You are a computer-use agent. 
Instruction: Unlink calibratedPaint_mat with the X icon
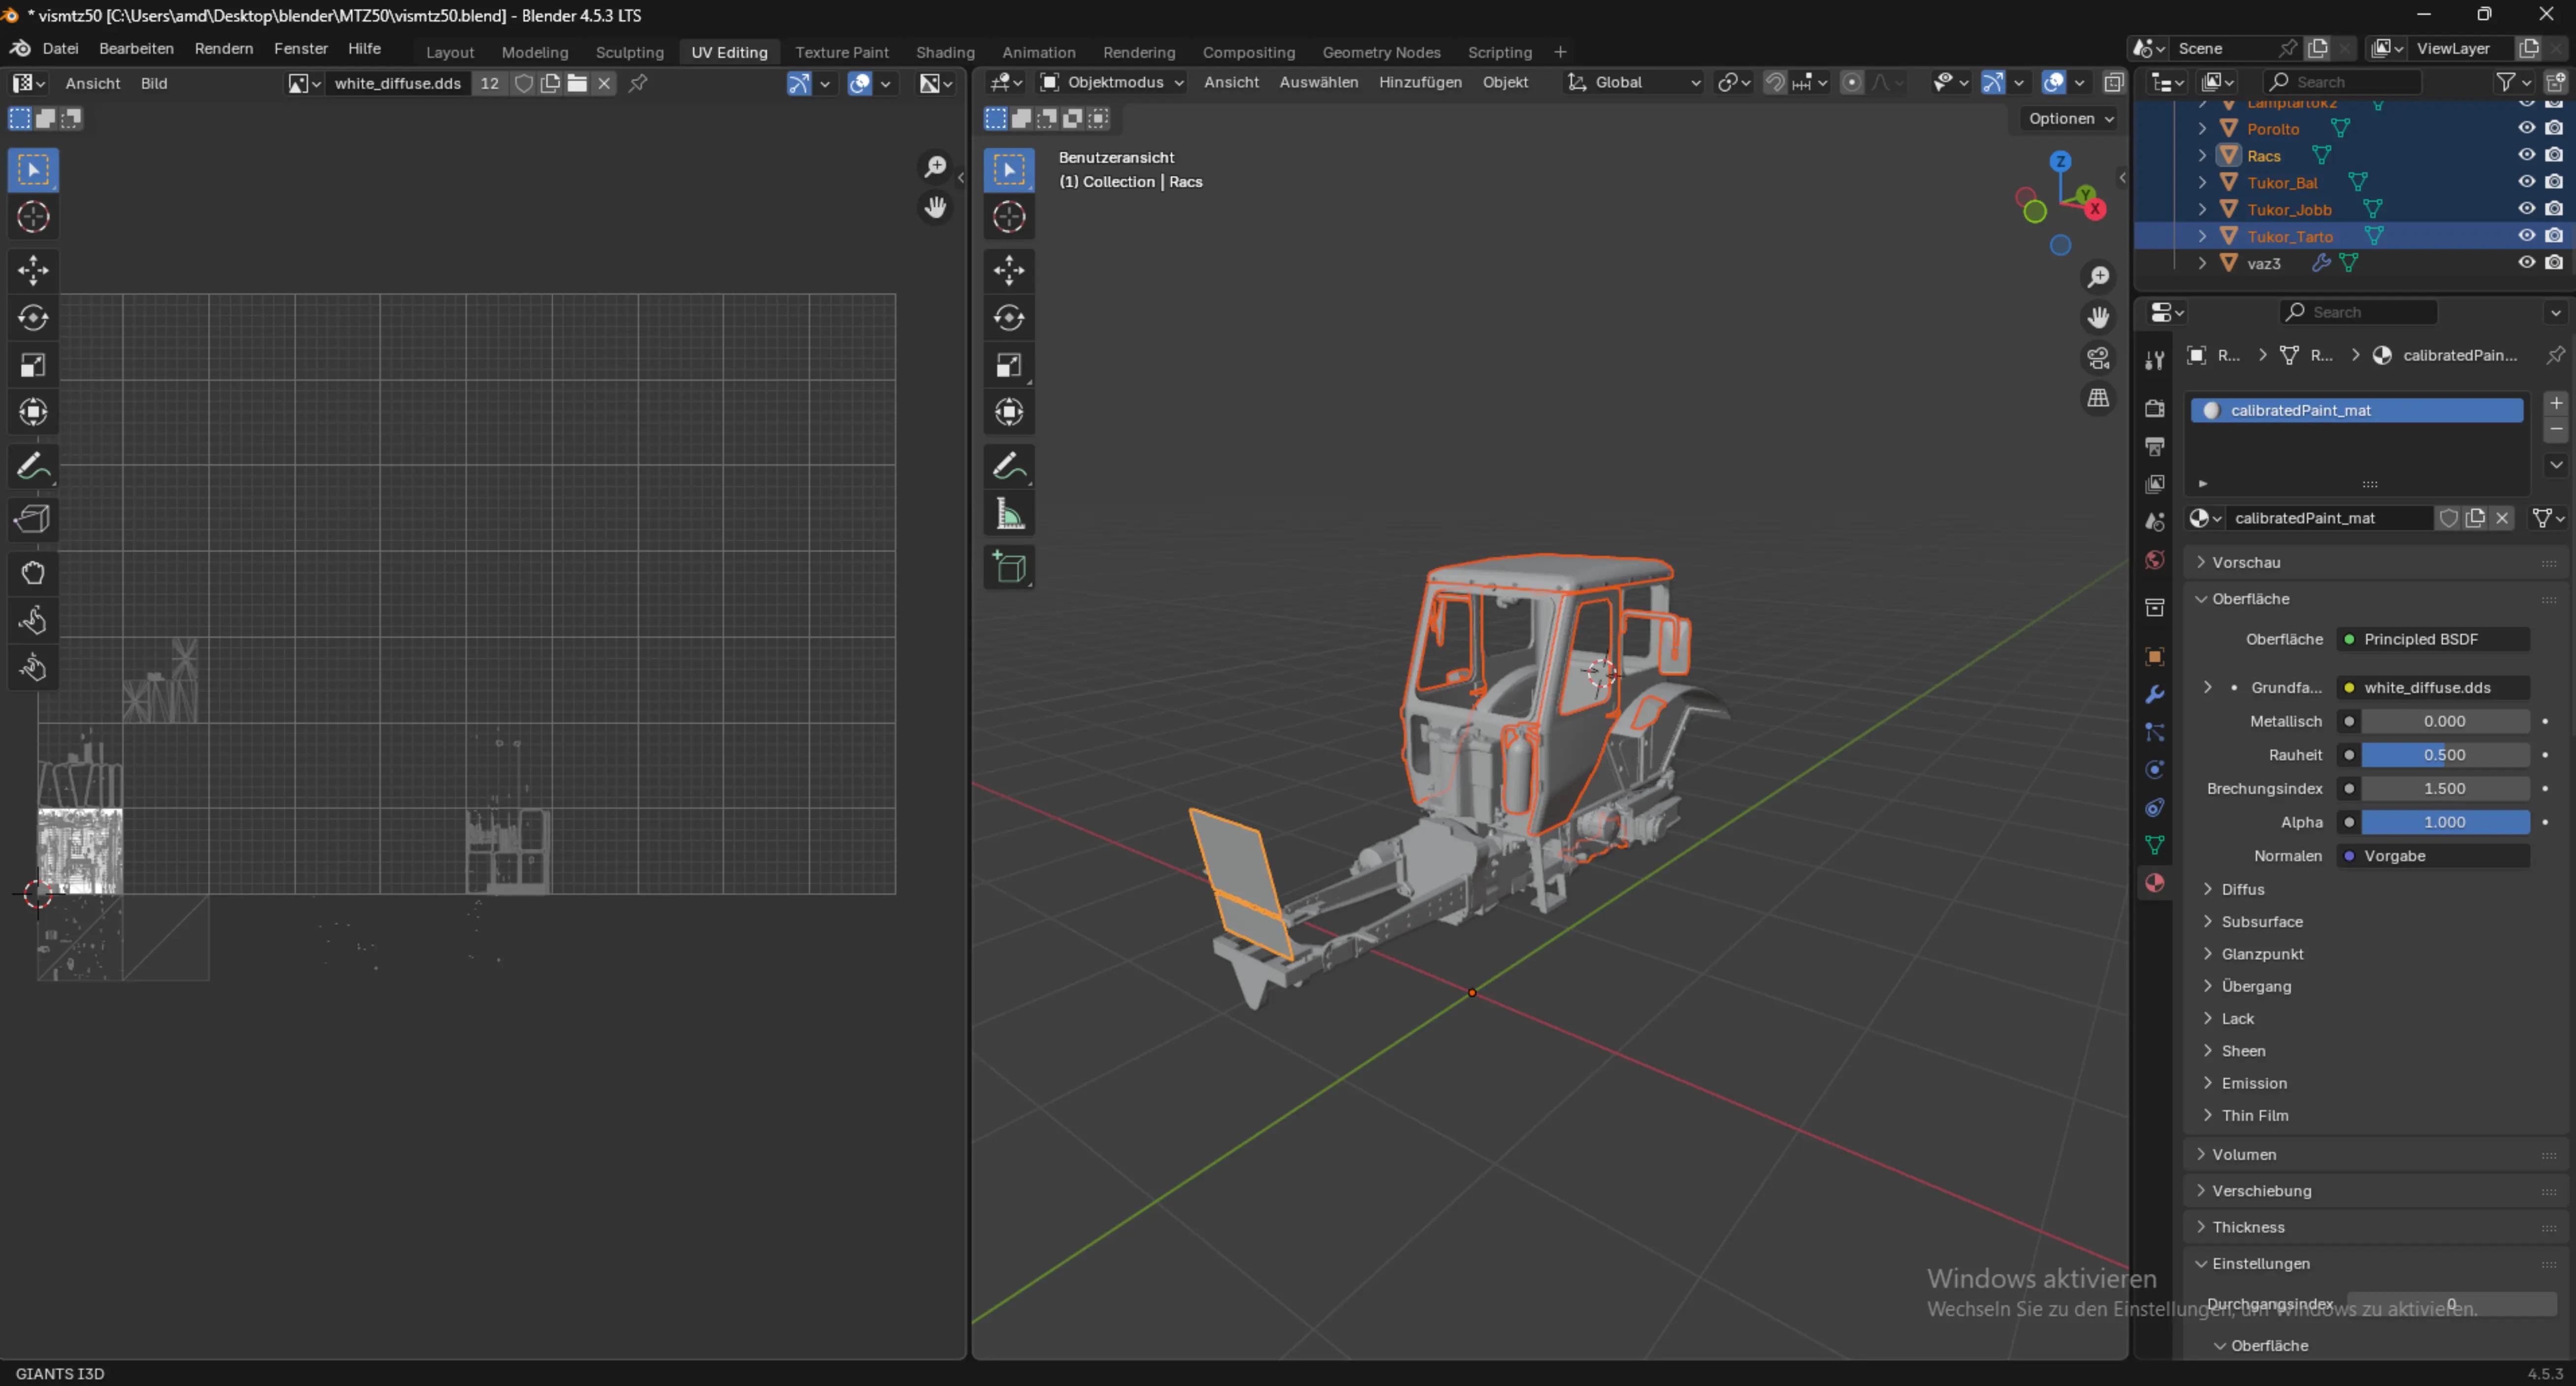pyautogui.click(x=2502, y=518)
